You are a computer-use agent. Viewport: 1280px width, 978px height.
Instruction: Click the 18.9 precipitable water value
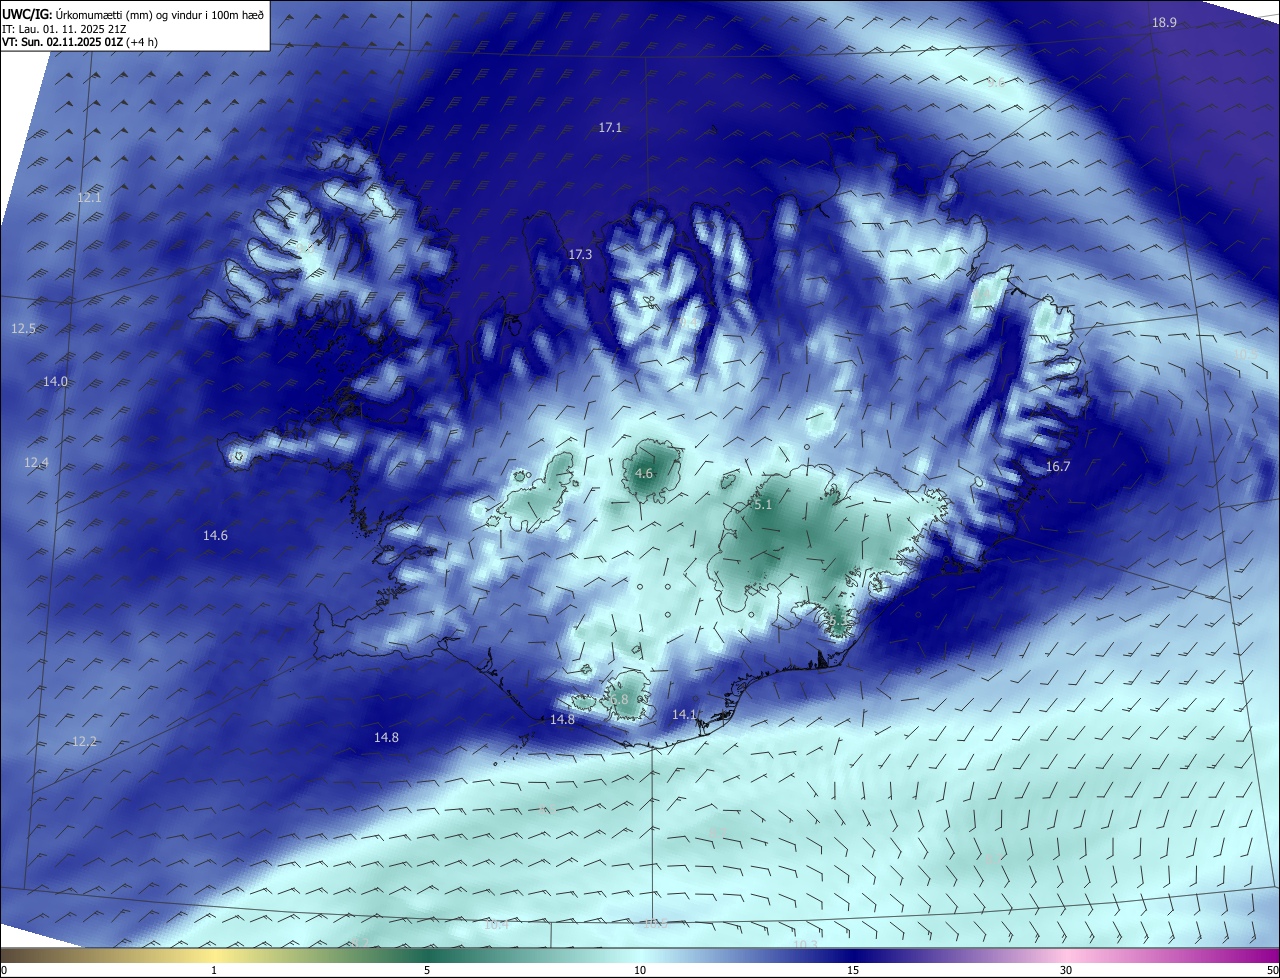(x=1164, y=23)
